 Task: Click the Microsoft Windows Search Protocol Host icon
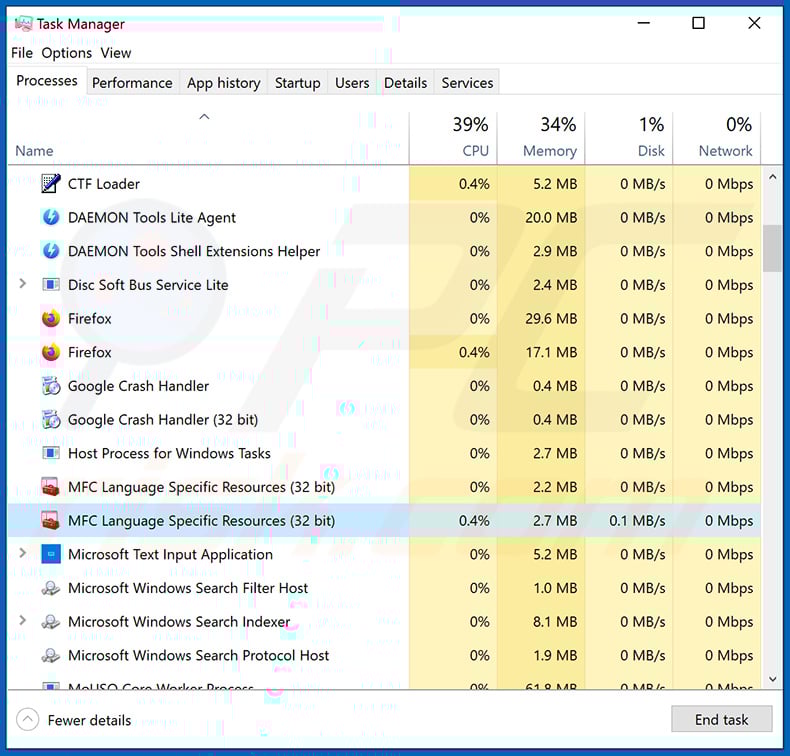(51, 655)
